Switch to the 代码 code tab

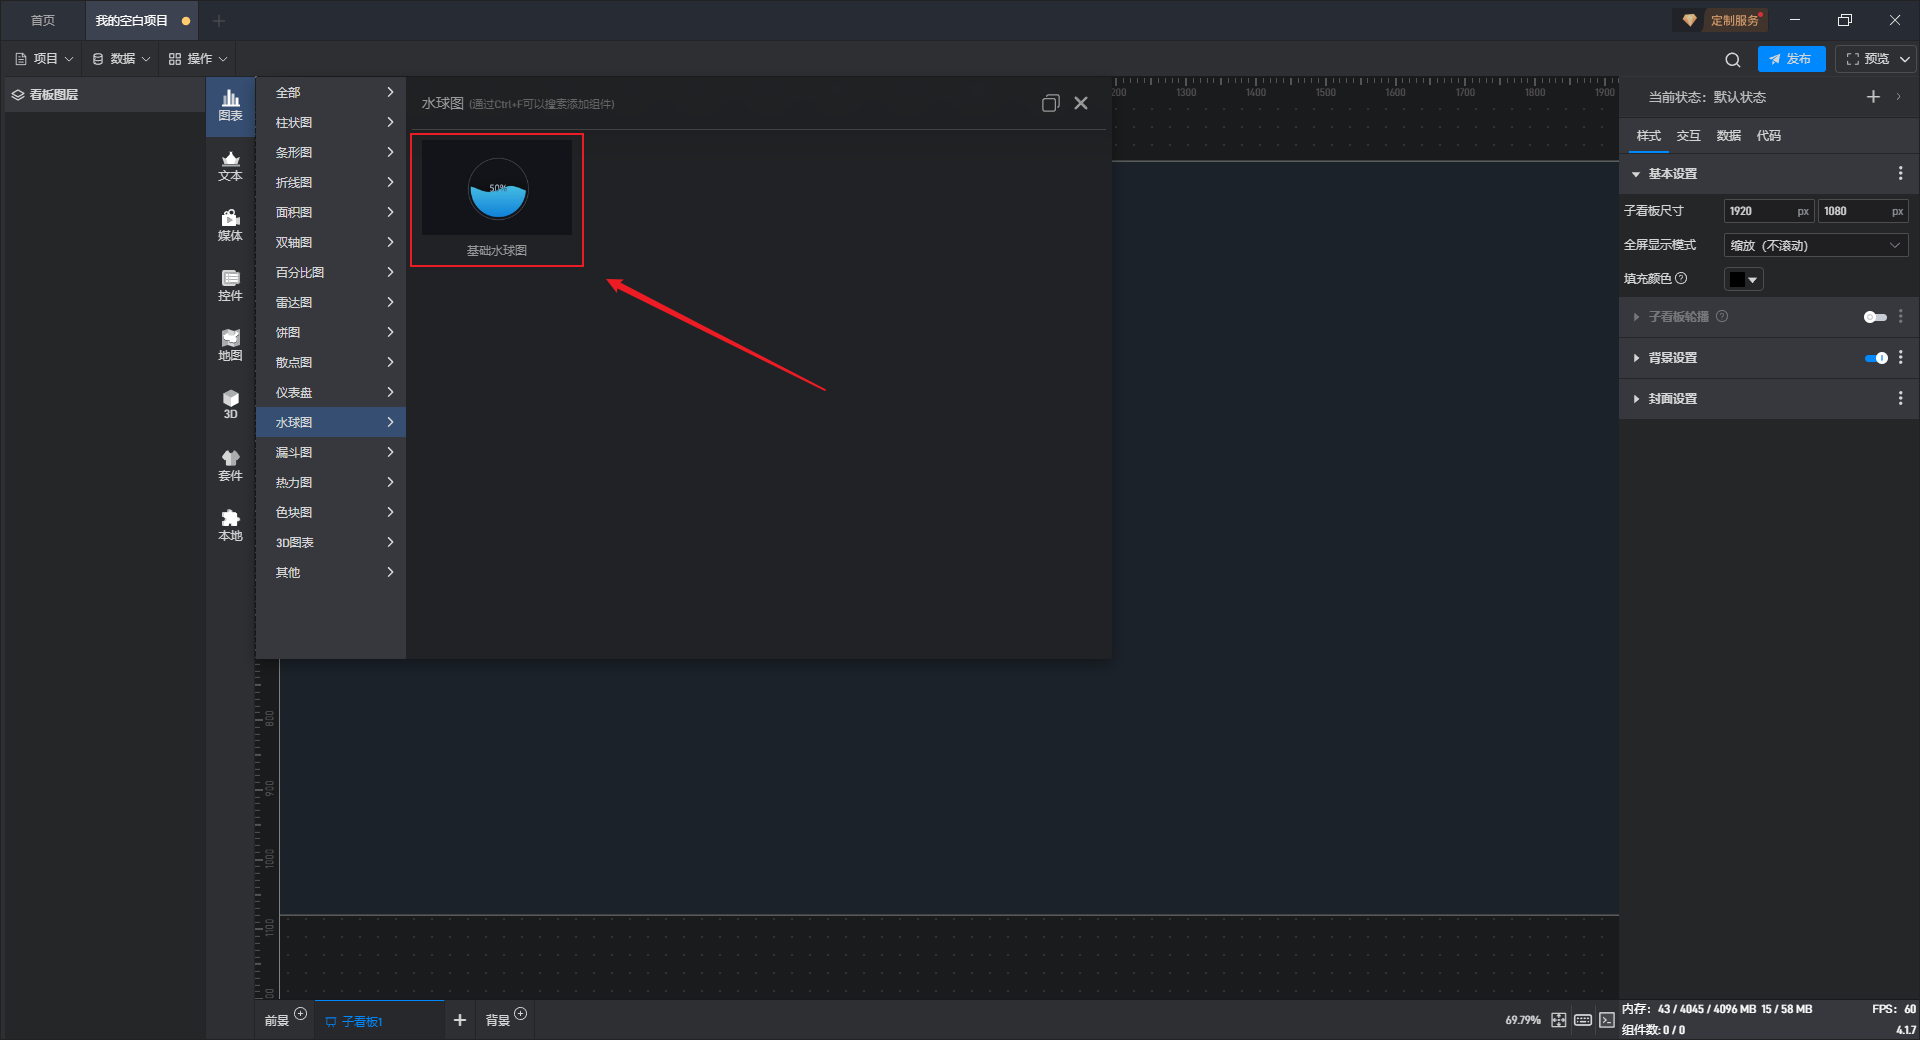tap(1768, 136)
